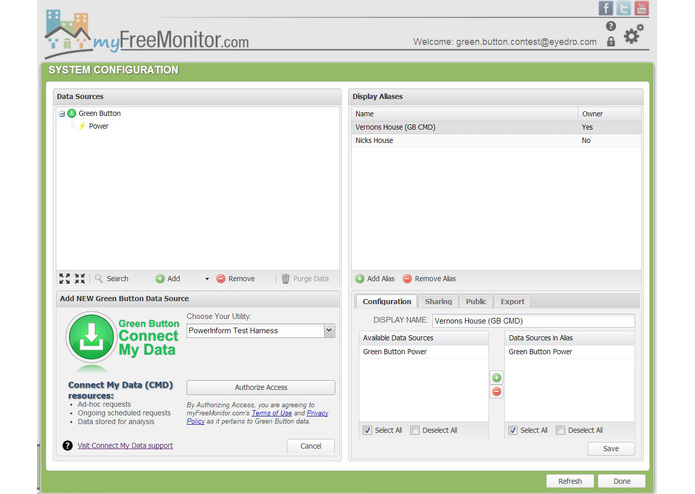
Task: Click Remove in Data Sources toolbar
Action: click(235, 279)
